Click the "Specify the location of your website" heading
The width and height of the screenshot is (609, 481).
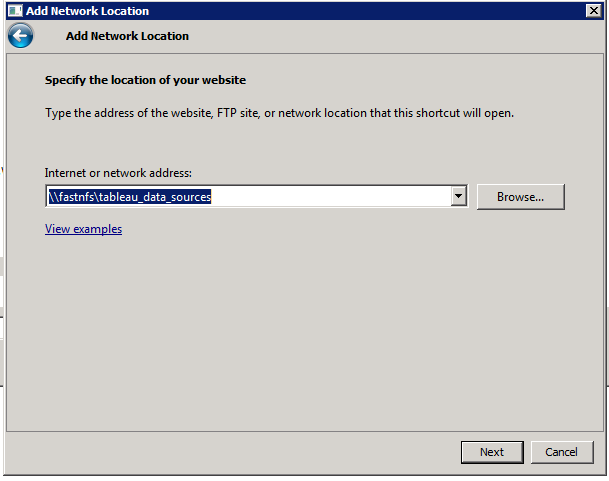click(145, 80)
